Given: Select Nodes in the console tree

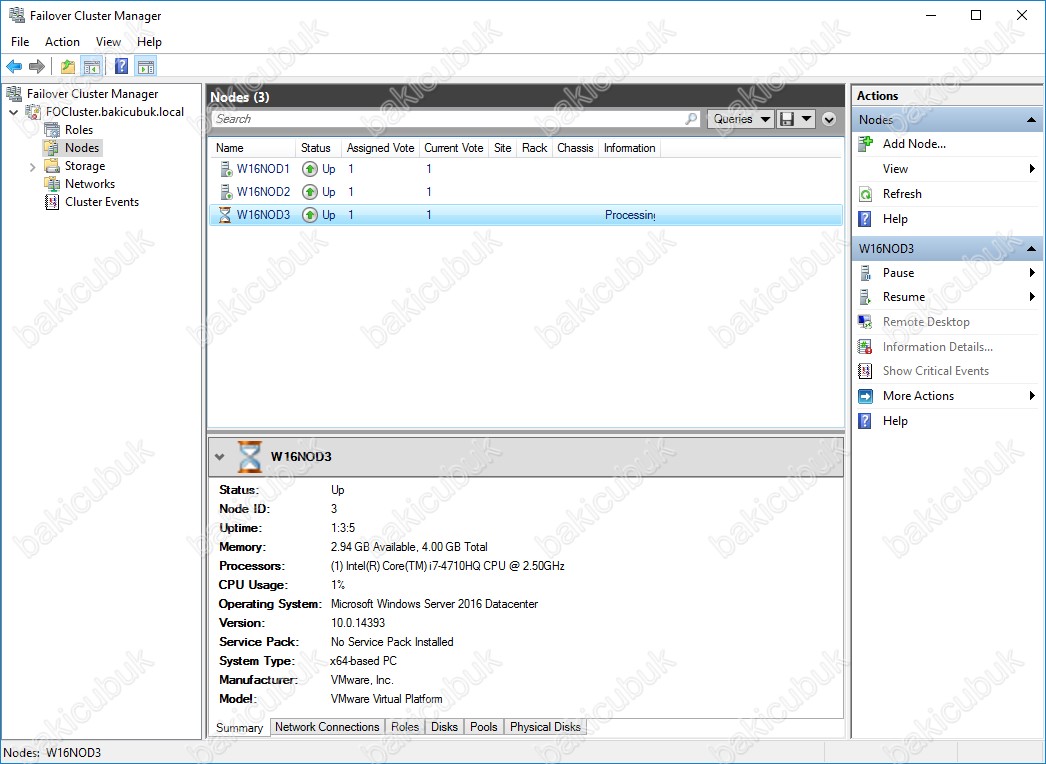Looking at the screenshot, I should pos(81,147).
